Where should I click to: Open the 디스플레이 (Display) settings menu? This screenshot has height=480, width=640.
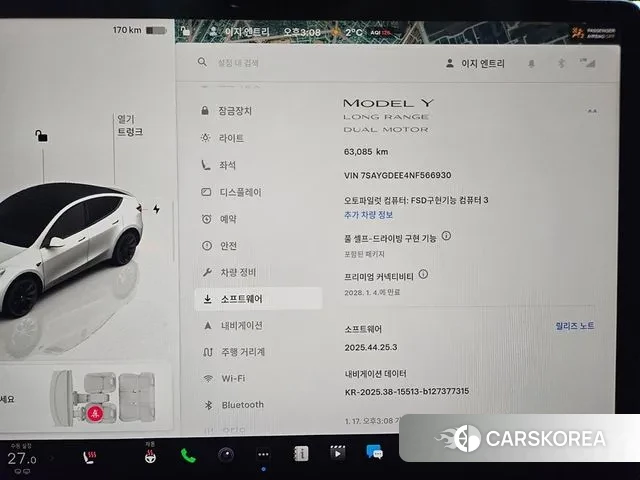(231, 192)
